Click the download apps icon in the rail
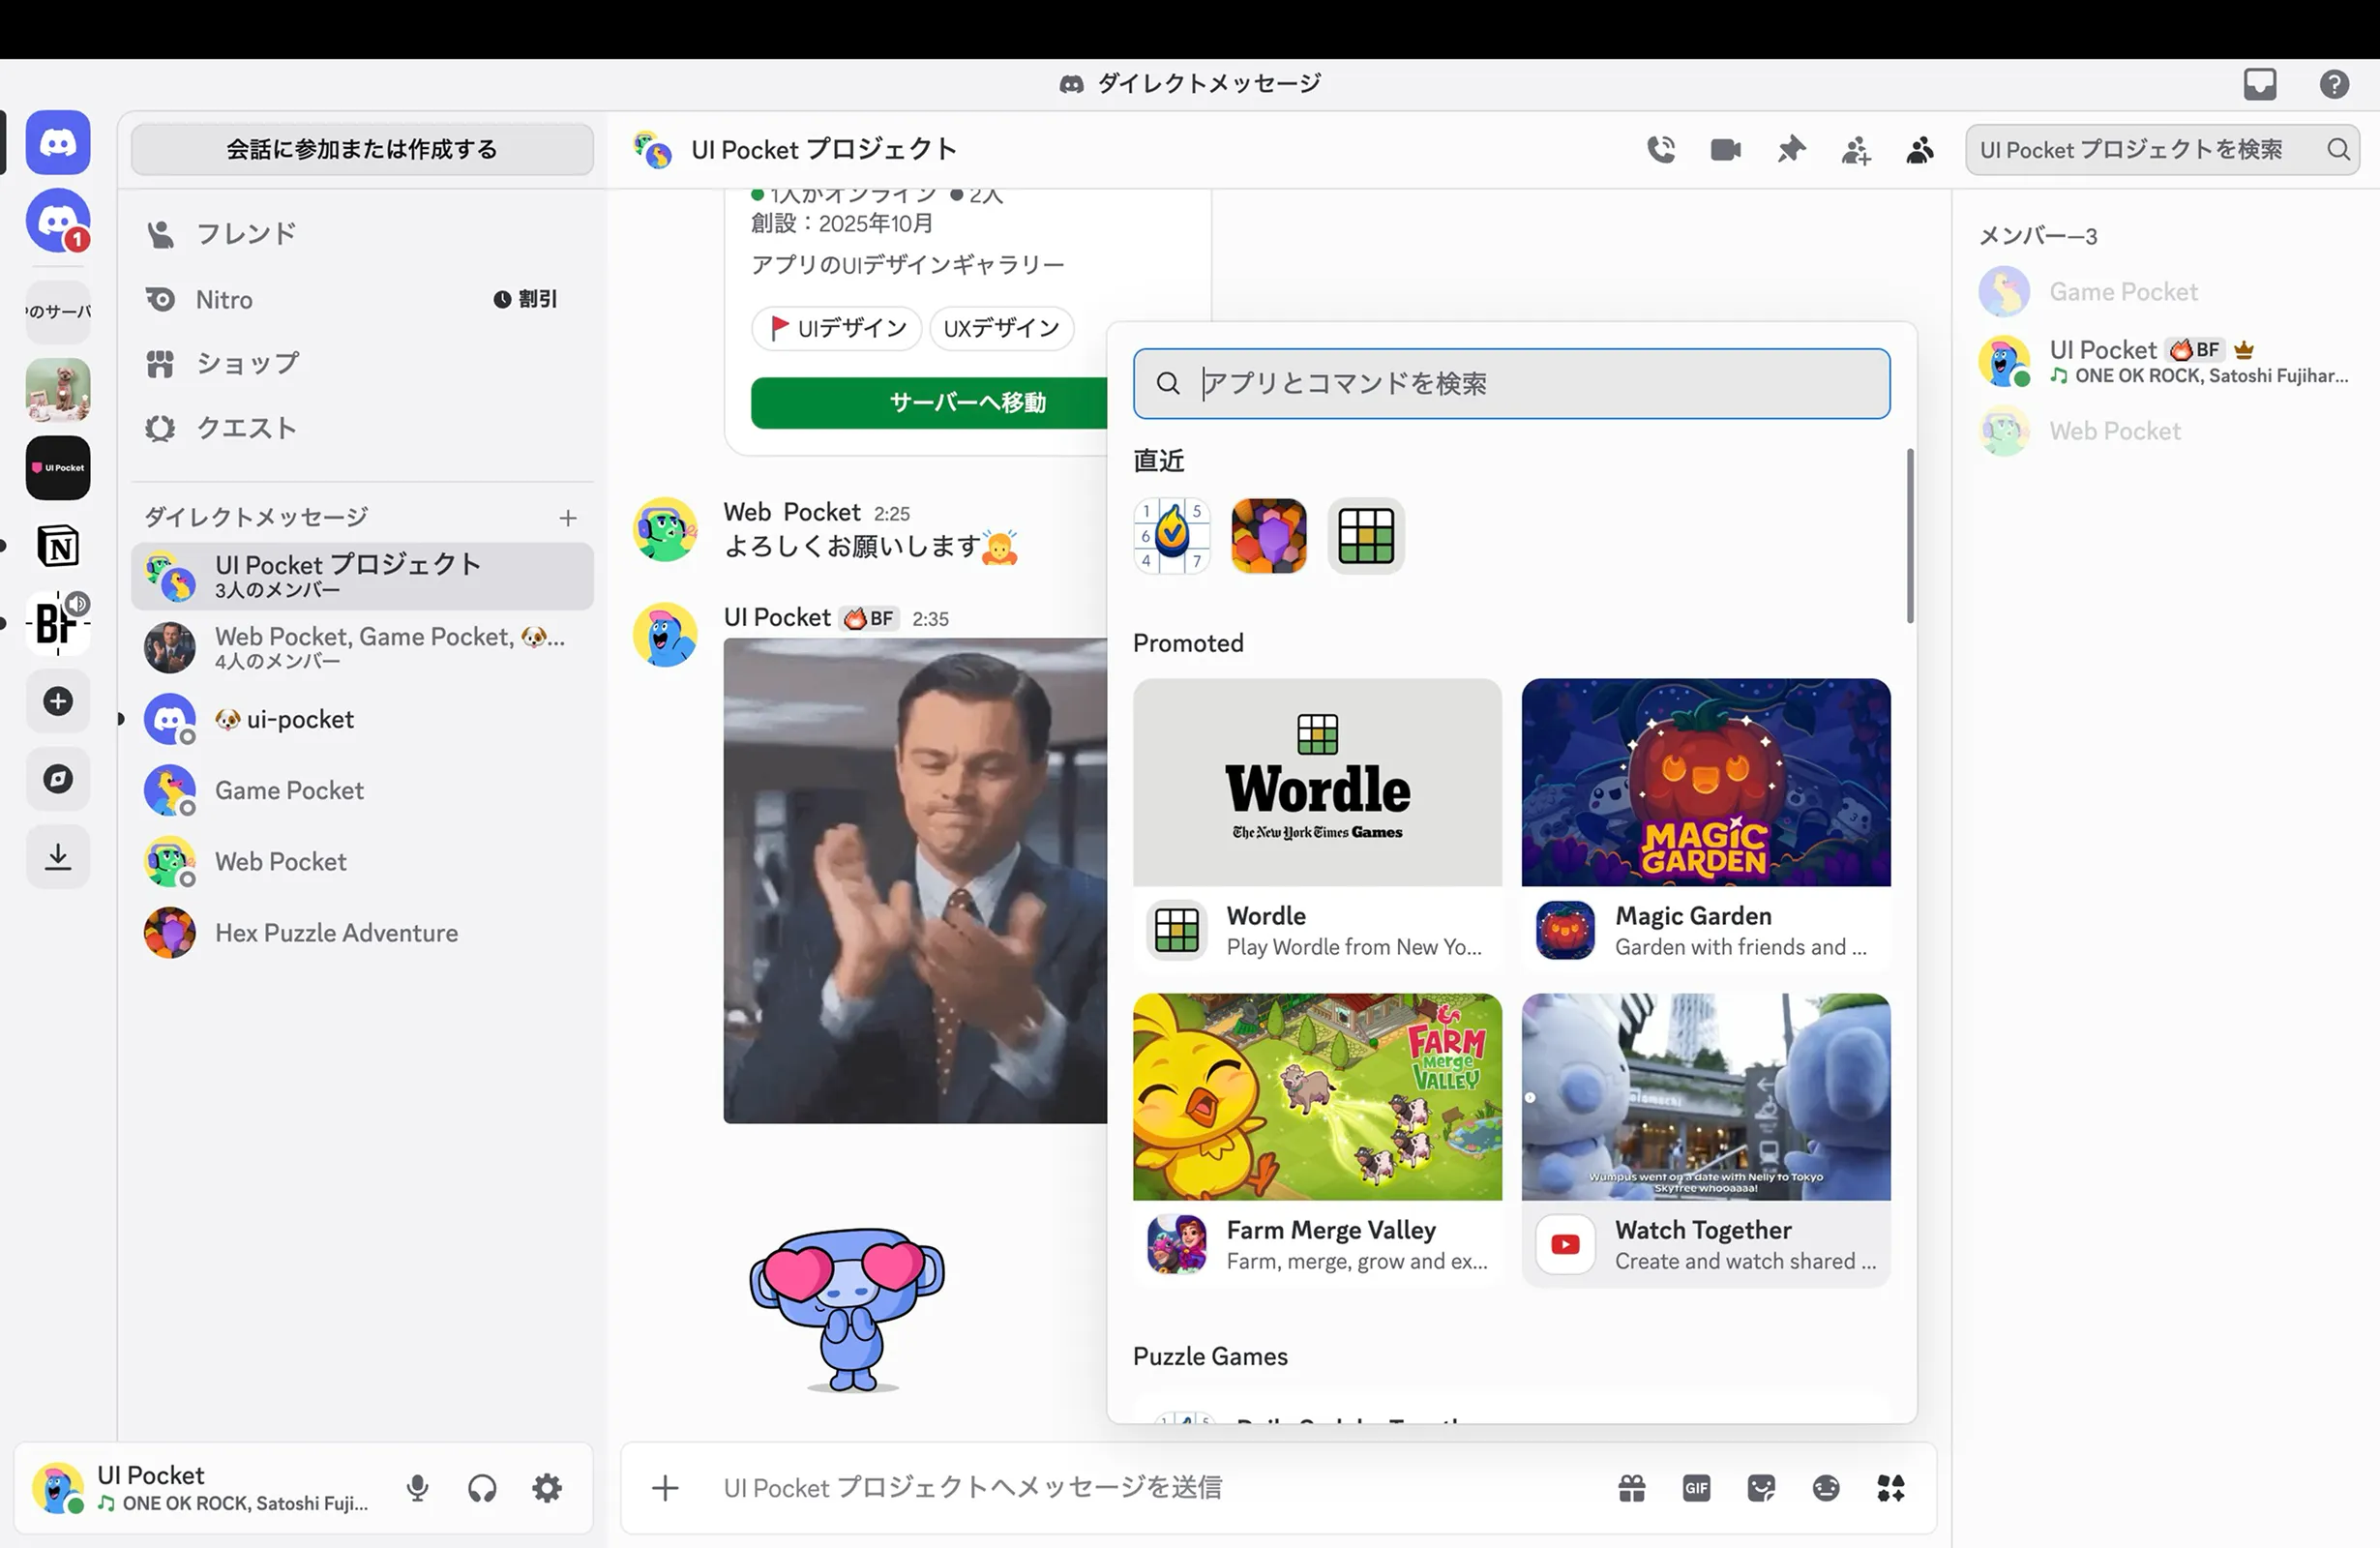This screenshot has height=1548, width=2380. (x=57, y=856)
